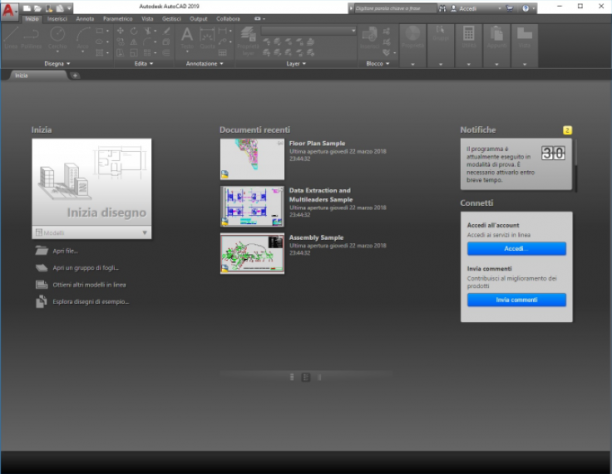This screenshot has height=474, width=612.
Task: Click the Assembly Sample title text
Action: (316, 237)
